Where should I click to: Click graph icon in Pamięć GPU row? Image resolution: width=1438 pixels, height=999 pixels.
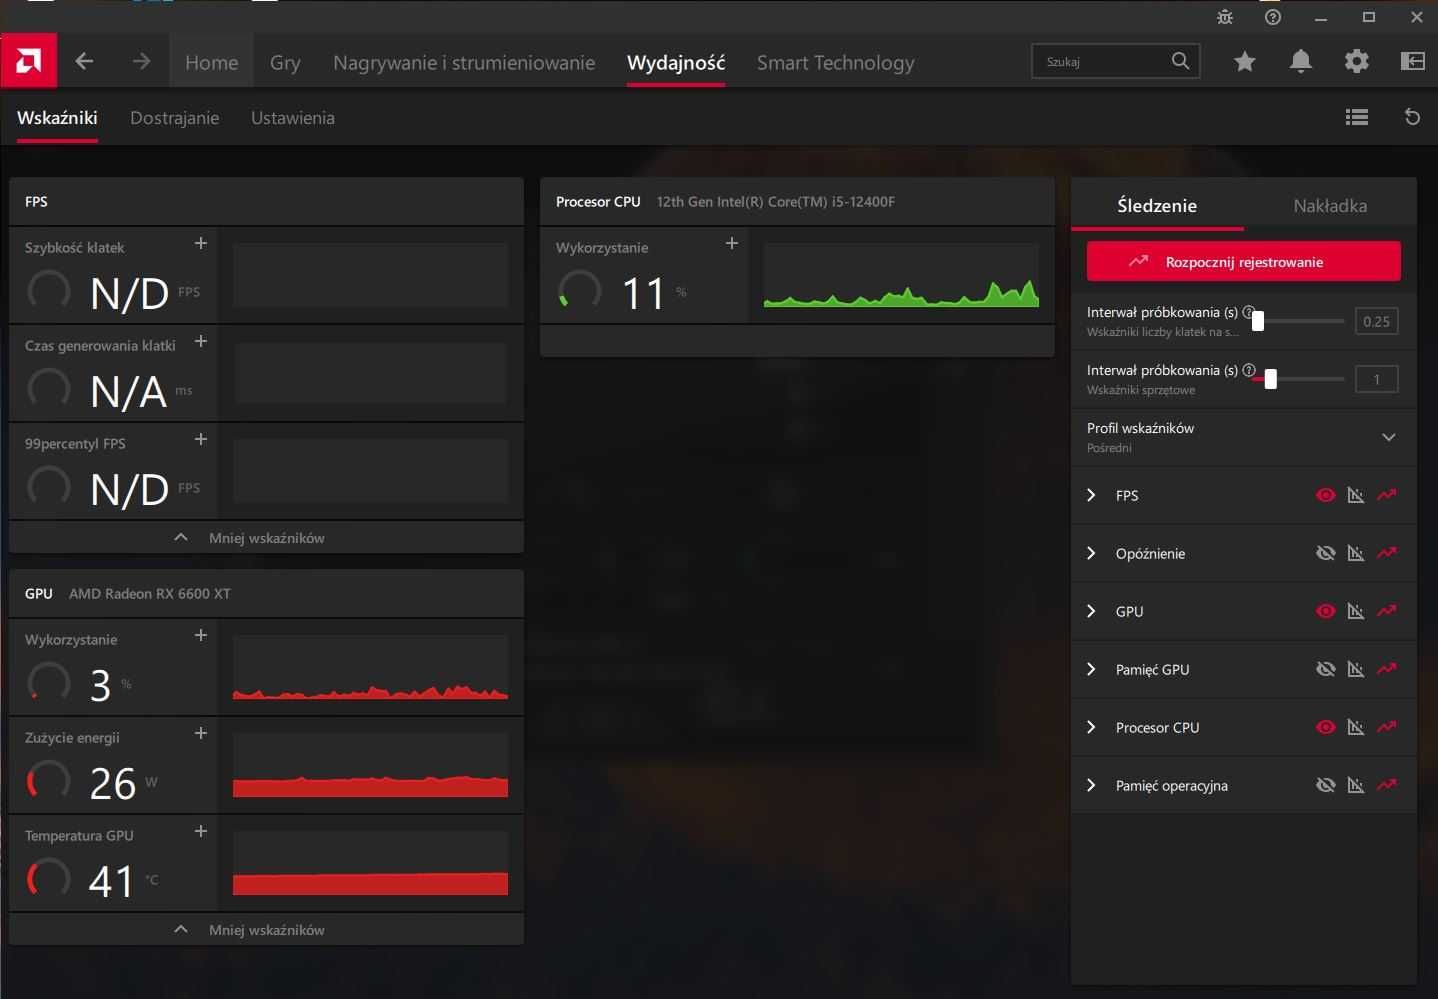point(1356,669)
